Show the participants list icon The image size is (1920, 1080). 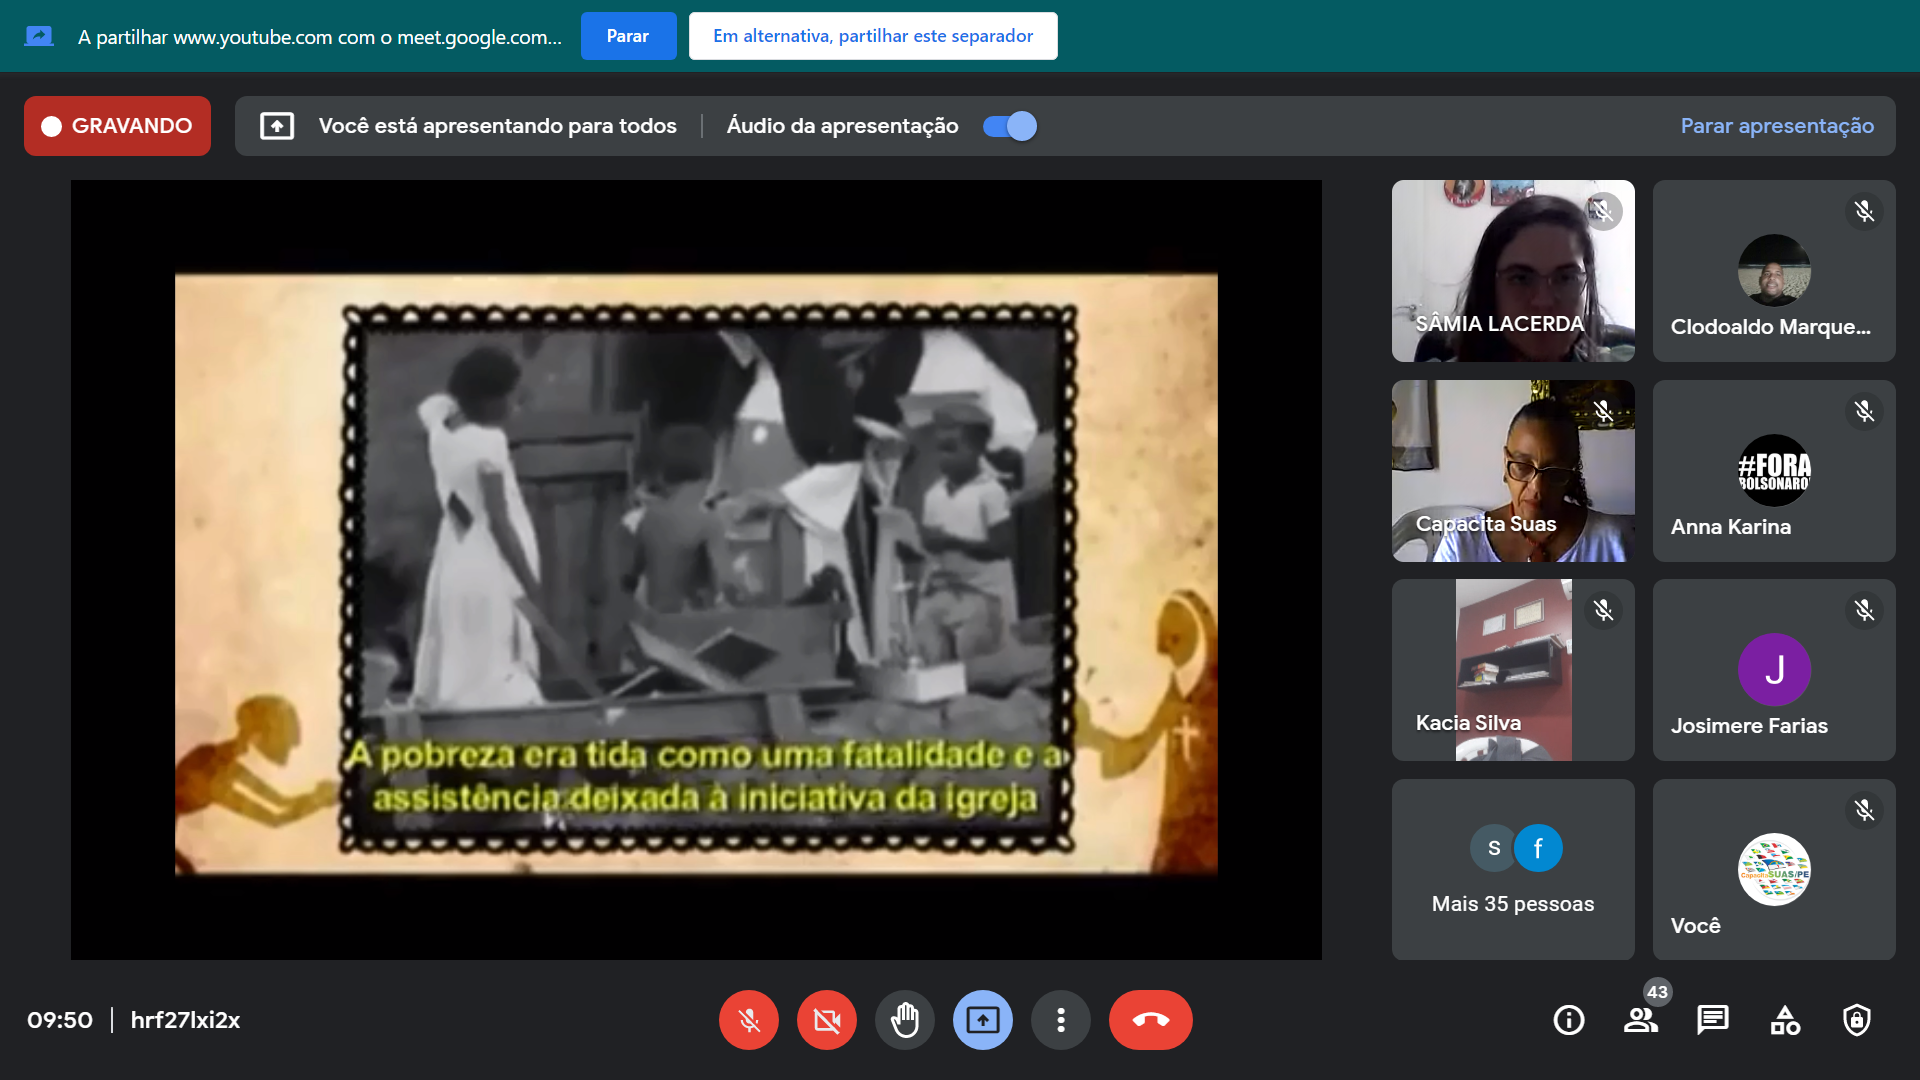(x=1640, y=1020)
